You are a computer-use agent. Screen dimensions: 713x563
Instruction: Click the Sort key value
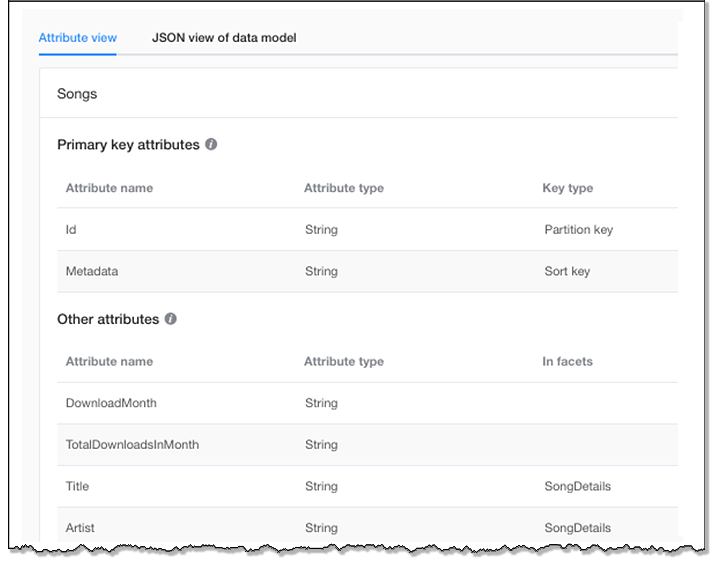[x=567, y=271]
